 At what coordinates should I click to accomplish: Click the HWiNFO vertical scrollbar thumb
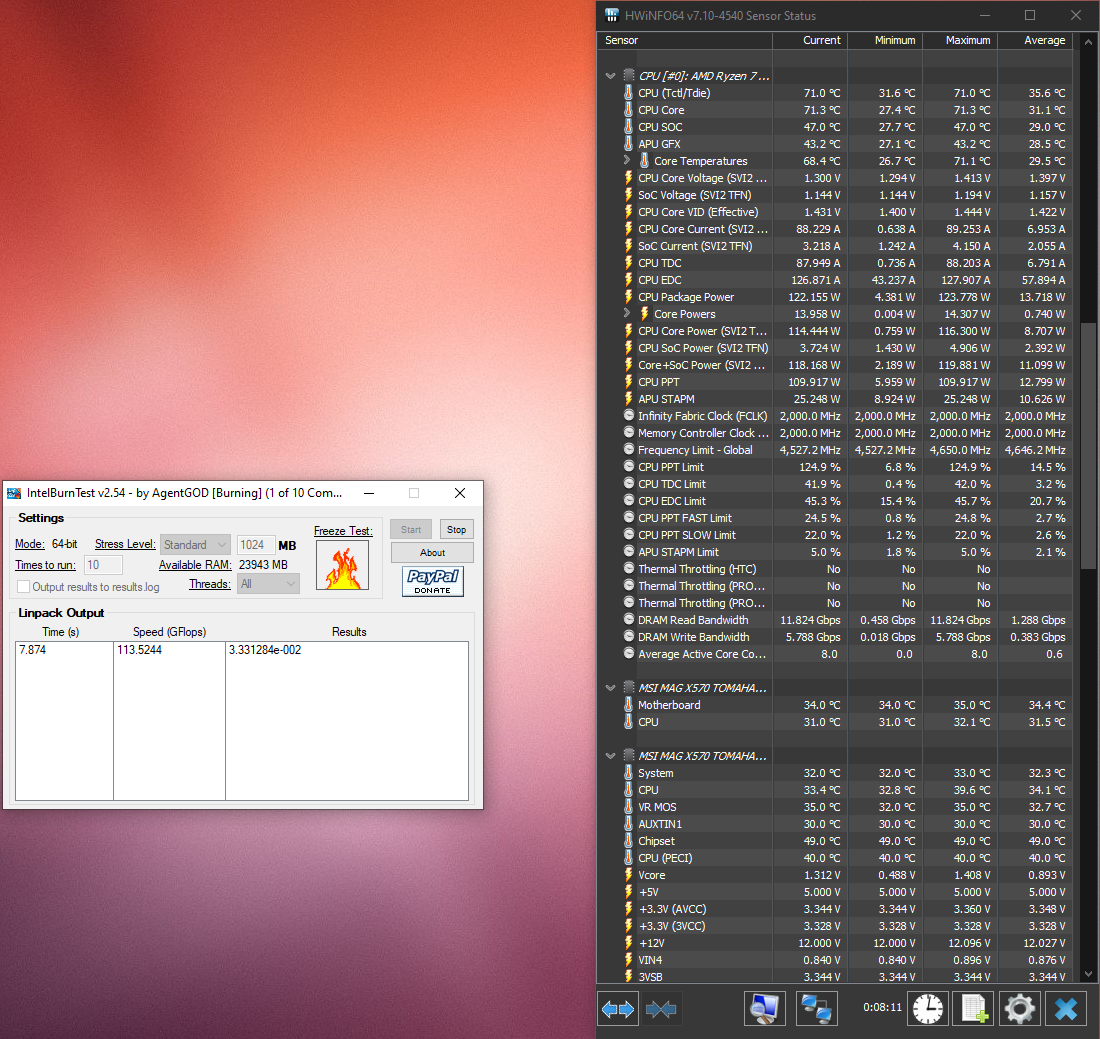pyautogui.click(x=1087, y=445)
